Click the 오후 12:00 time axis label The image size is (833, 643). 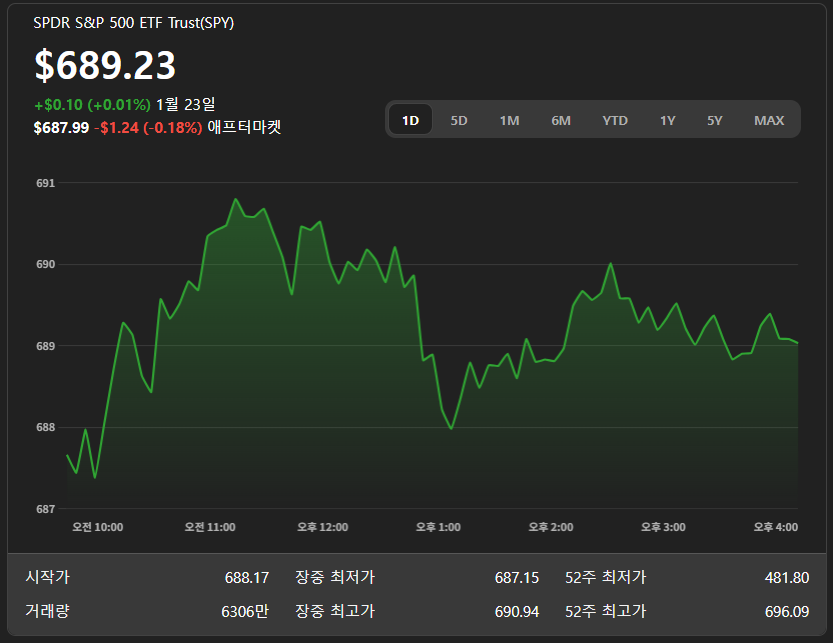tap(322, 527)
